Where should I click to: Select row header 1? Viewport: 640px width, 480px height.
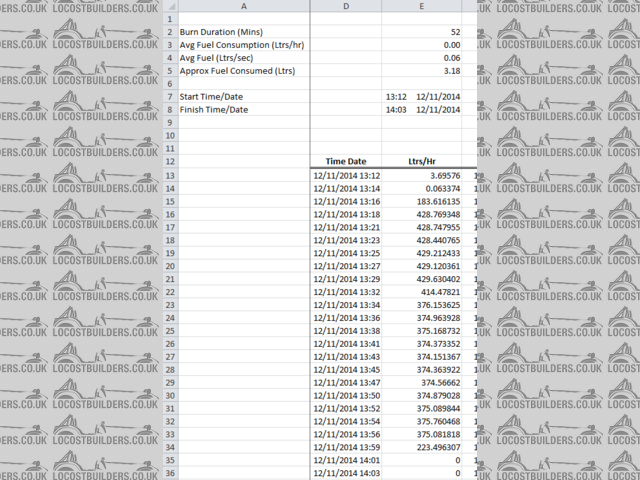coord(171,19)
